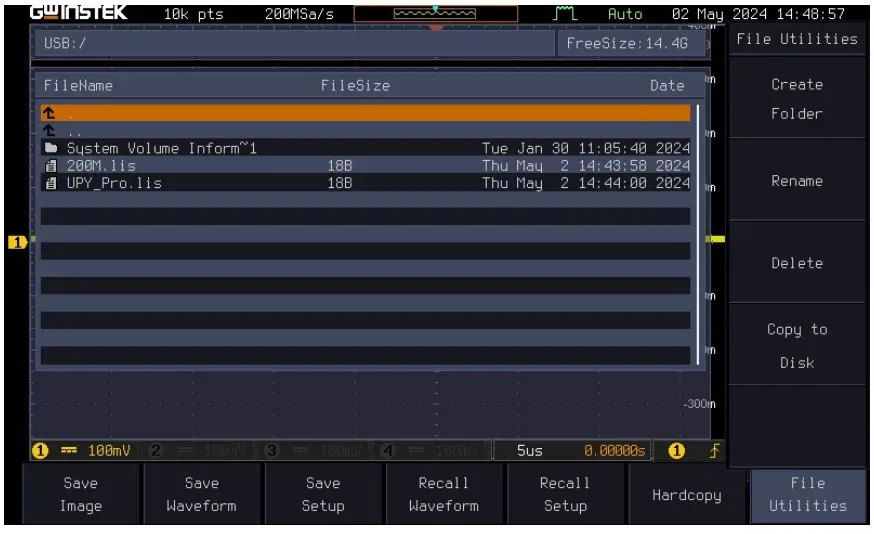Select the UPY_Pro.lis file icon
This screenshot has width=874, height=534.
click(51, 183)
